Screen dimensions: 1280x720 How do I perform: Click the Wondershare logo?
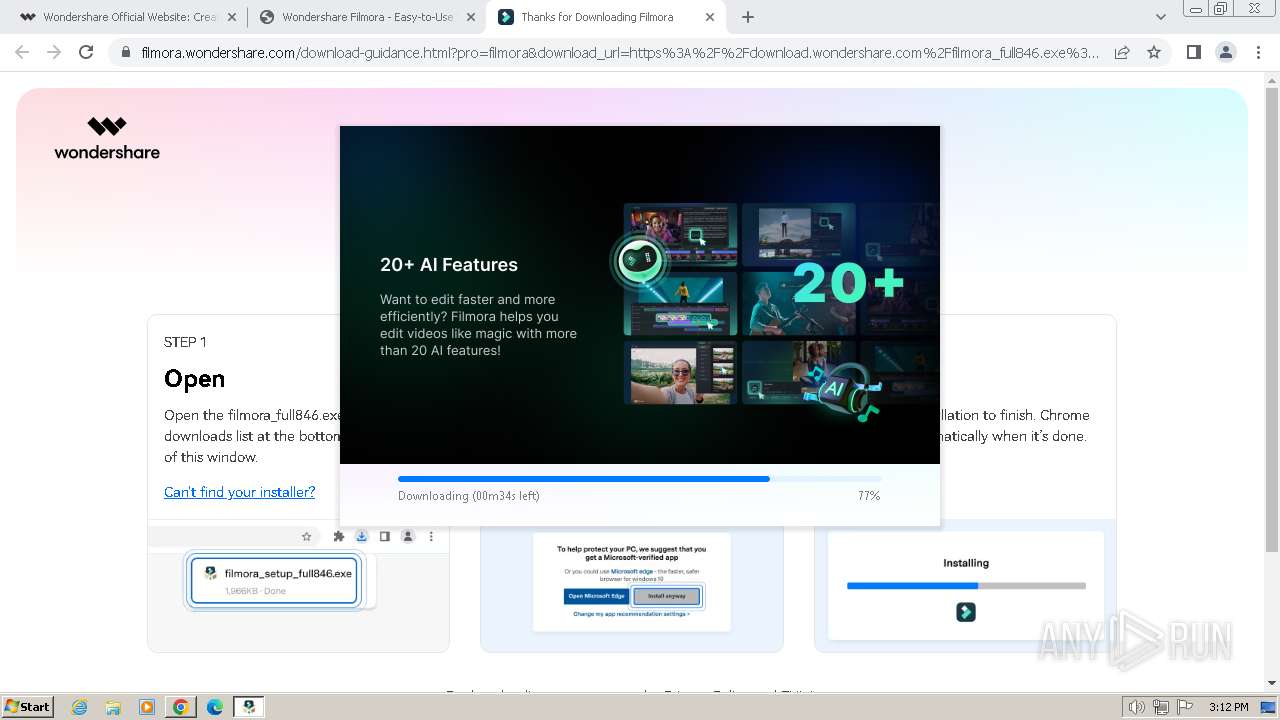(107, 138)
